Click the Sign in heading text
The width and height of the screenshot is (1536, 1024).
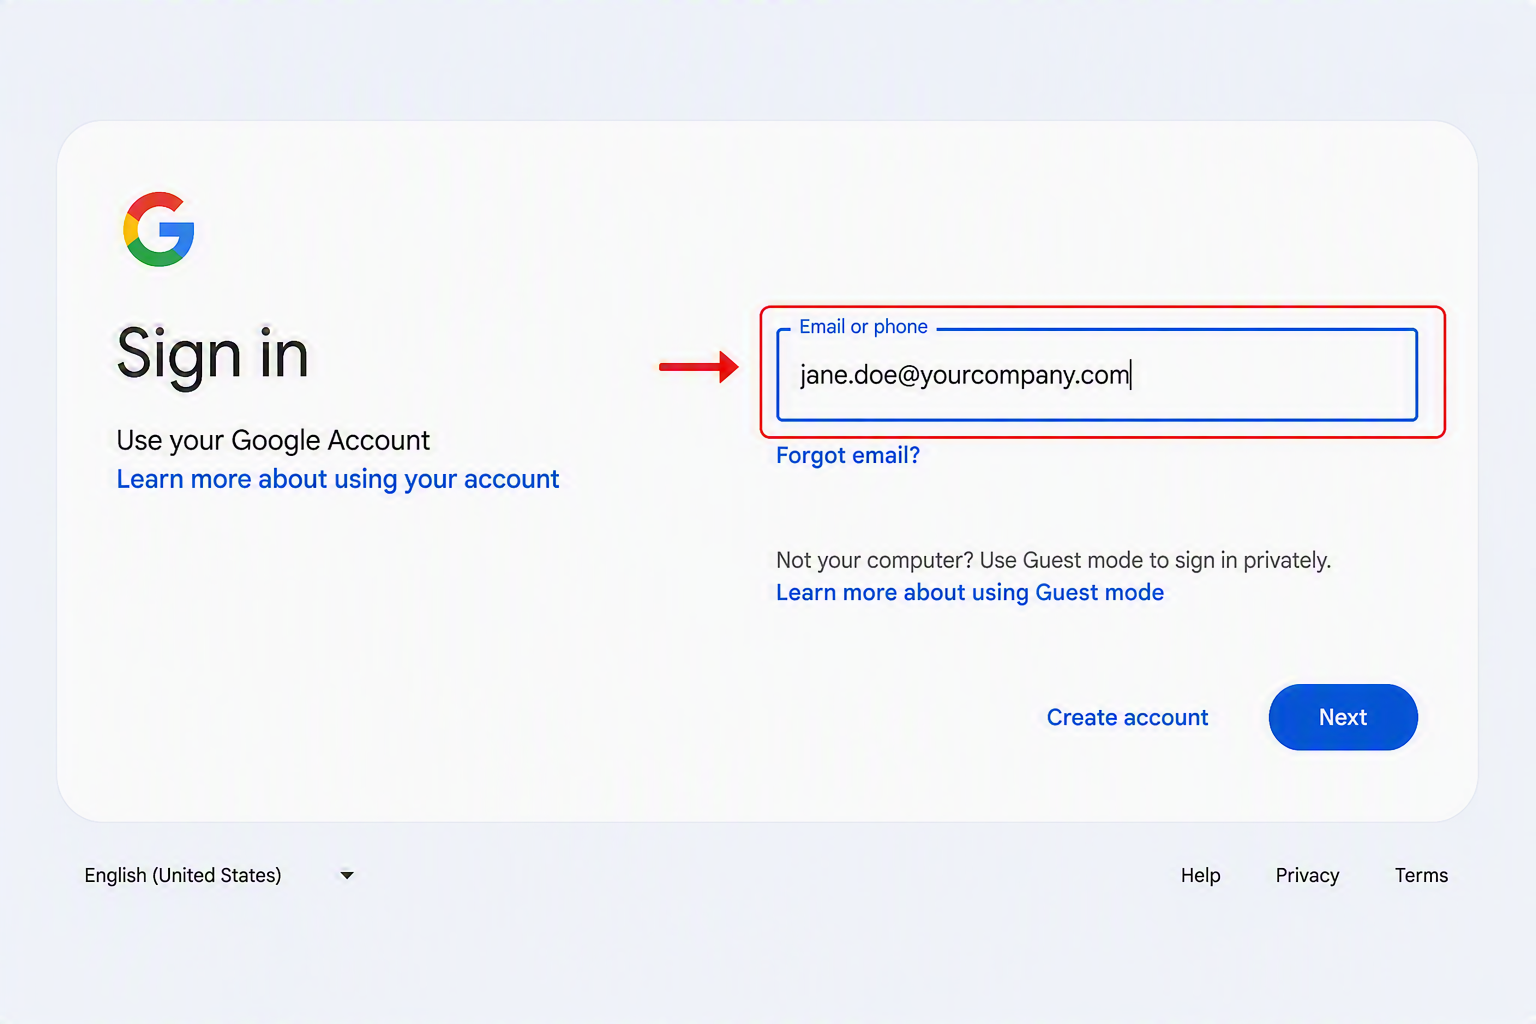[x=212, y=355]
